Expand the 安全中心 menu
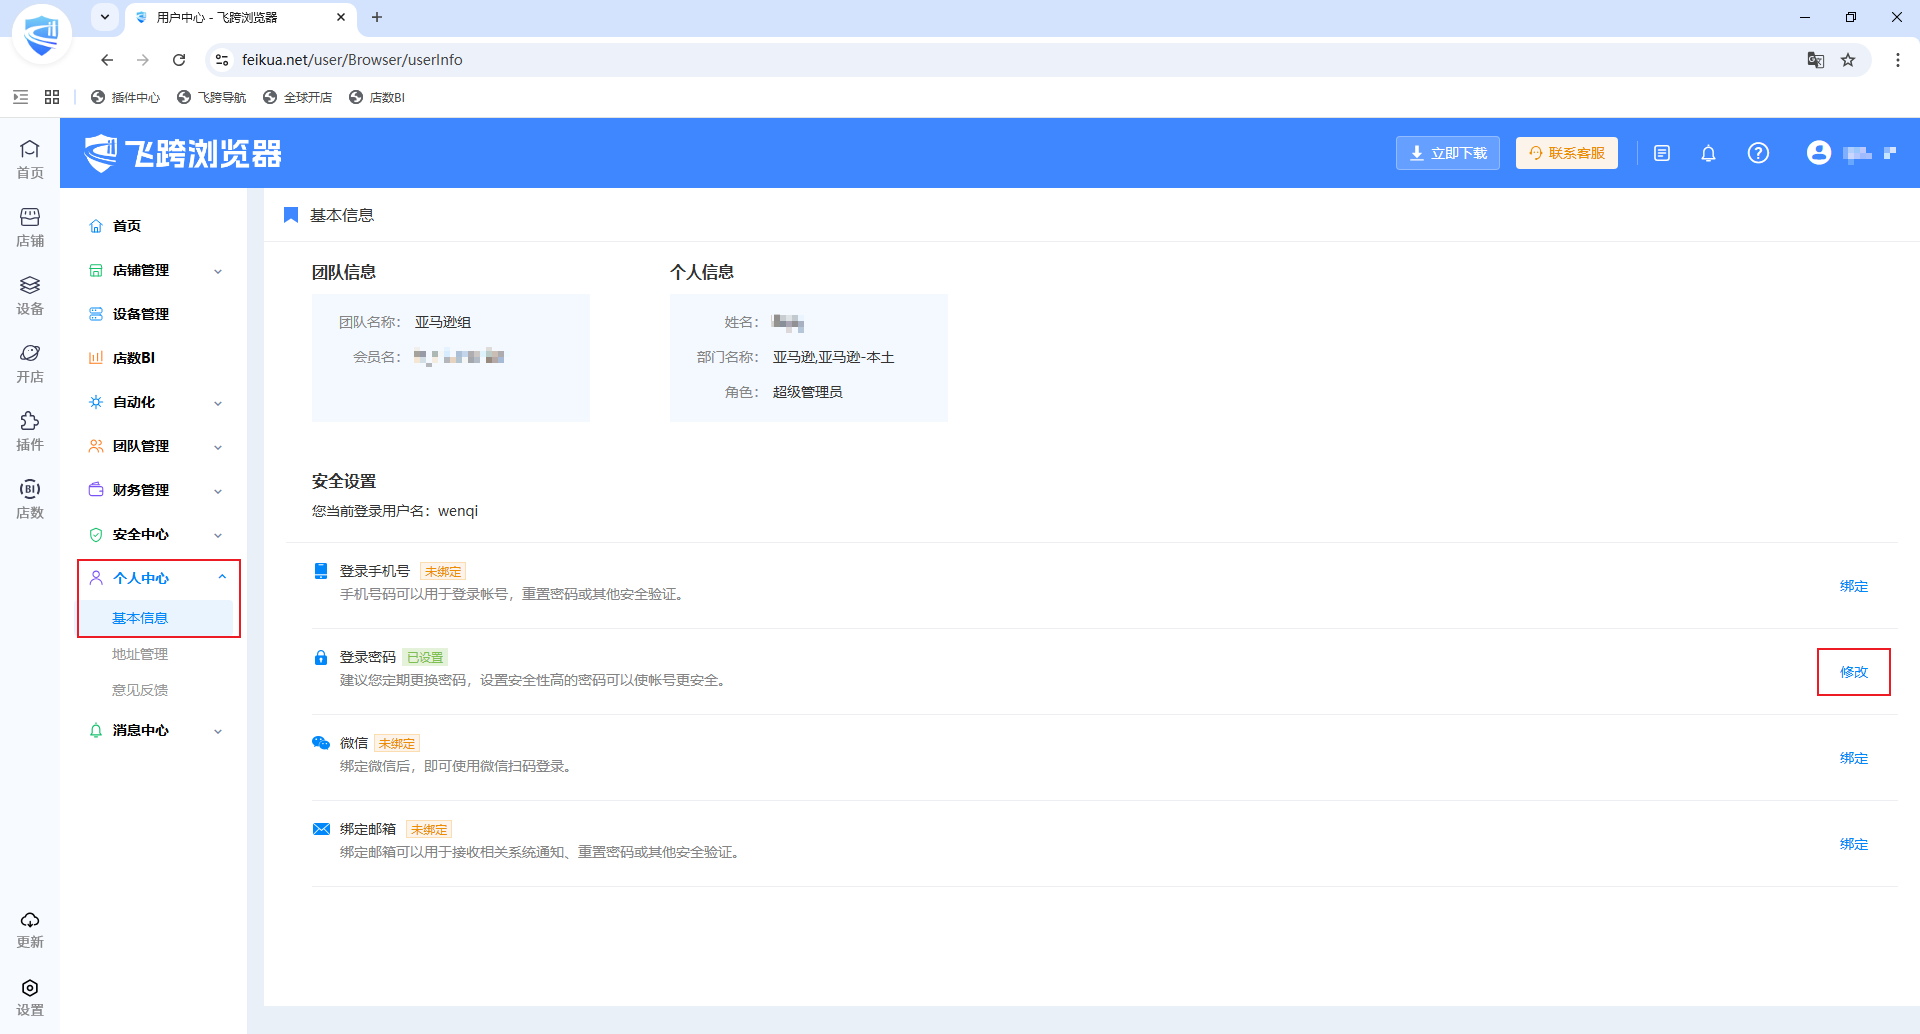Image resolution: width=1920 pixels, height=1034 pixels. 156,534
